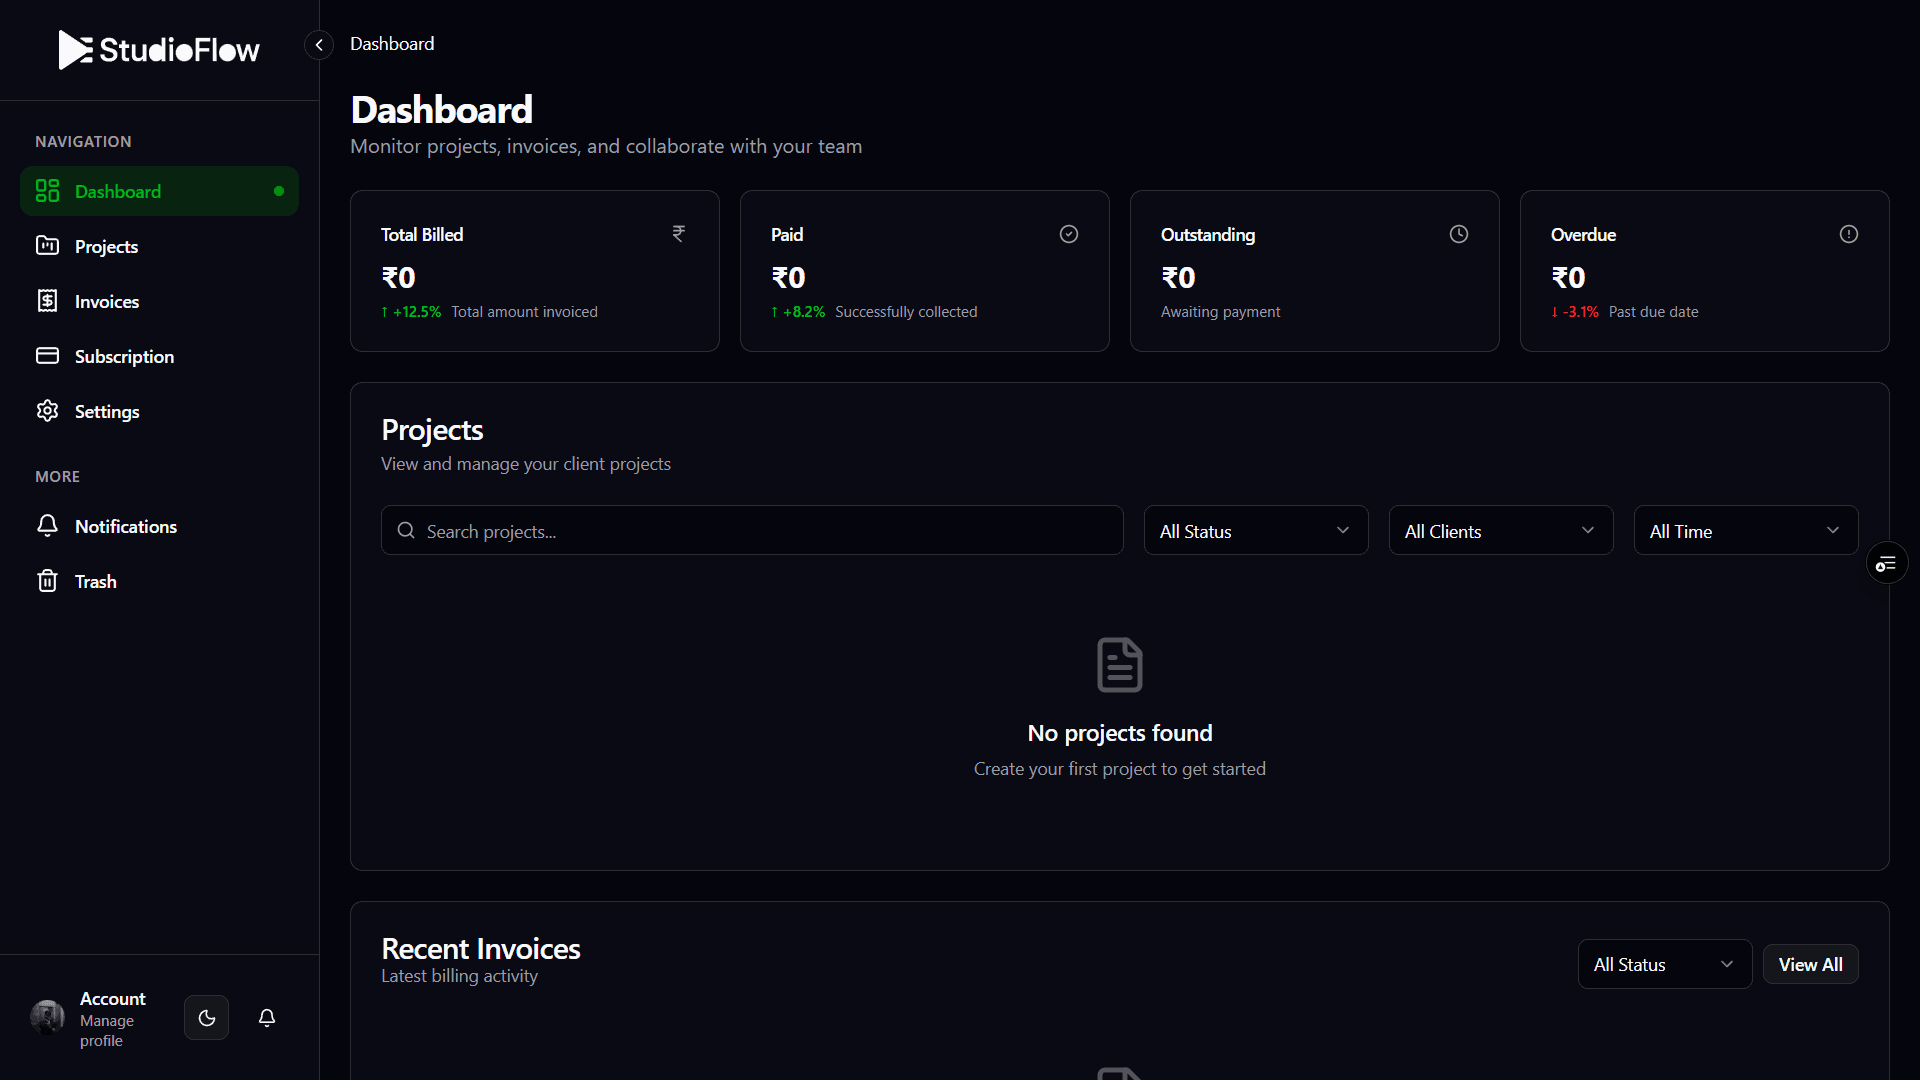1920x1080 pixels.
Task: Open the Trash section icon
Action: click(47, 581)
